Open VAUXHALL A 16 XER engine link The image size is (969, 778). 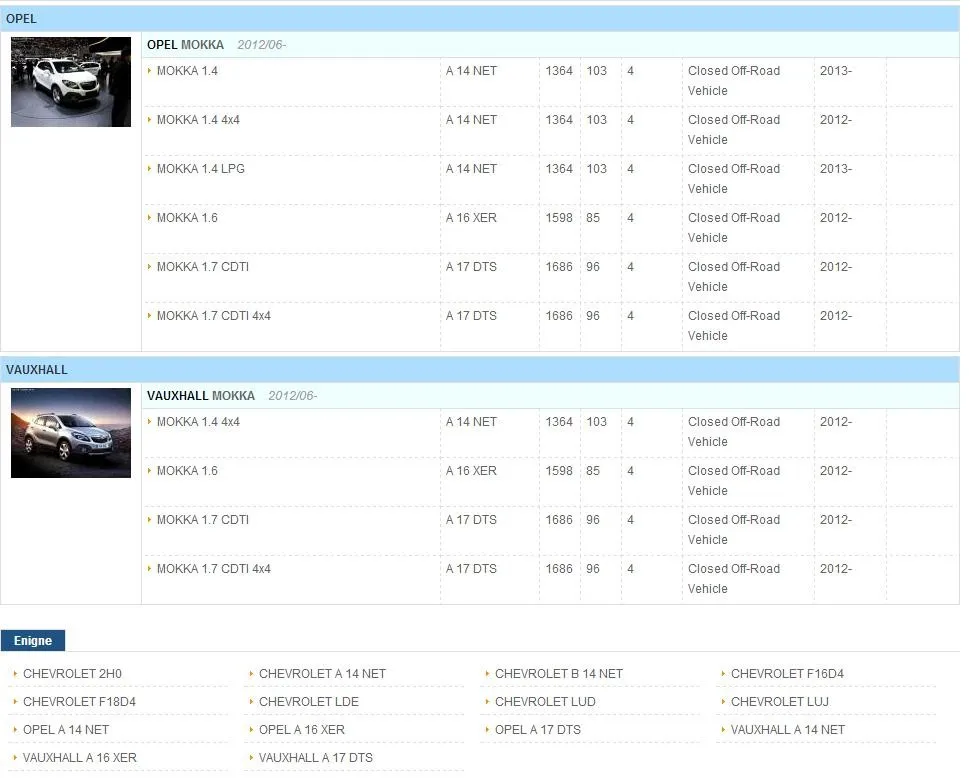80,758
